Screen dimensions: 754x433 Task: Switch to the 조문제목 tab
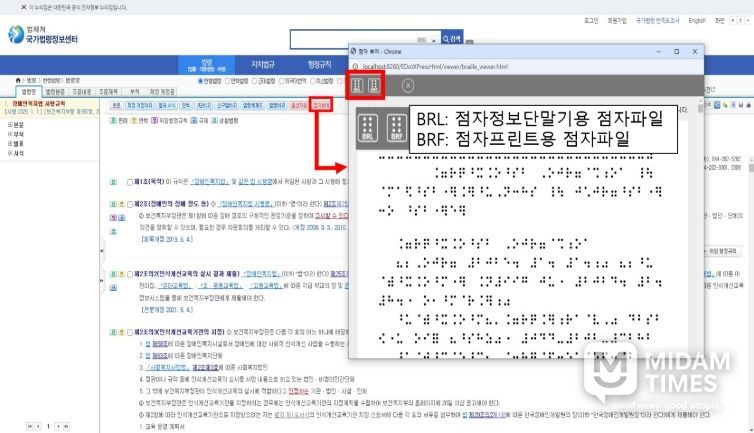click(108, 91)
